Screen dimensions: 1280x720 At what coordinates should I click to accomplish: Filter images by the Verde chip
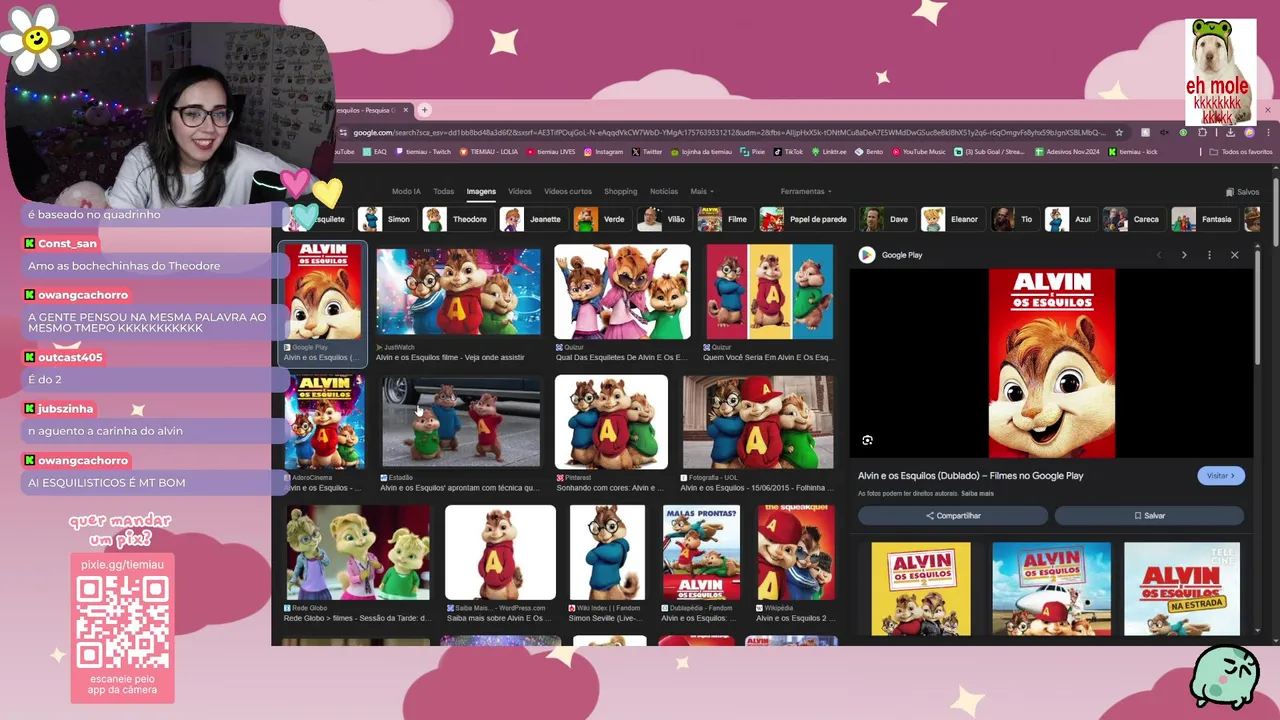click(601, 219)
